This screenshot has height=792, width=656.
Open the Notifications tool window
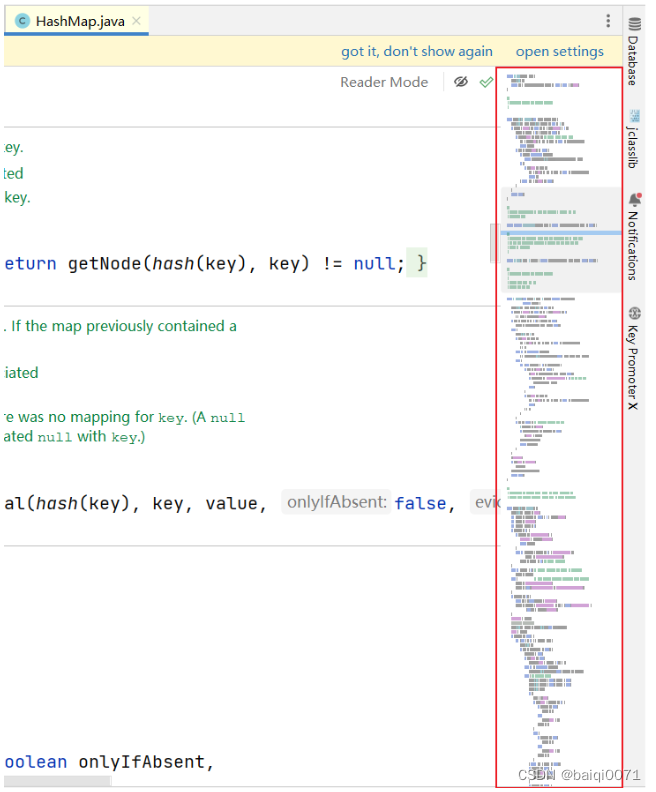tap(634, 236)
